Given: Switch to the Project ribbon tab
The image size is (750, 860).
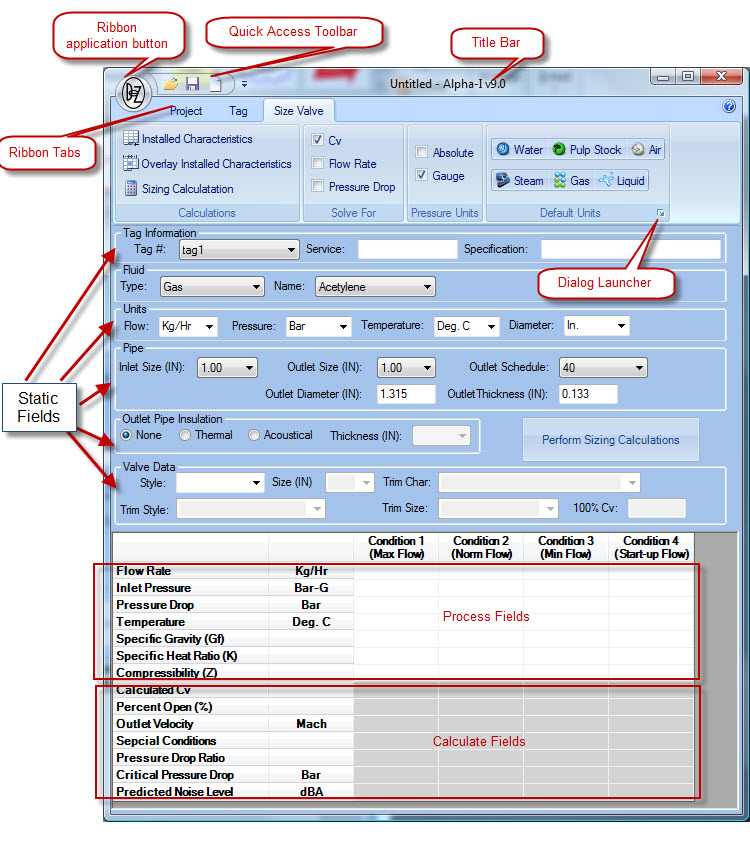Looking at the screenshot, I should point(185,111).
